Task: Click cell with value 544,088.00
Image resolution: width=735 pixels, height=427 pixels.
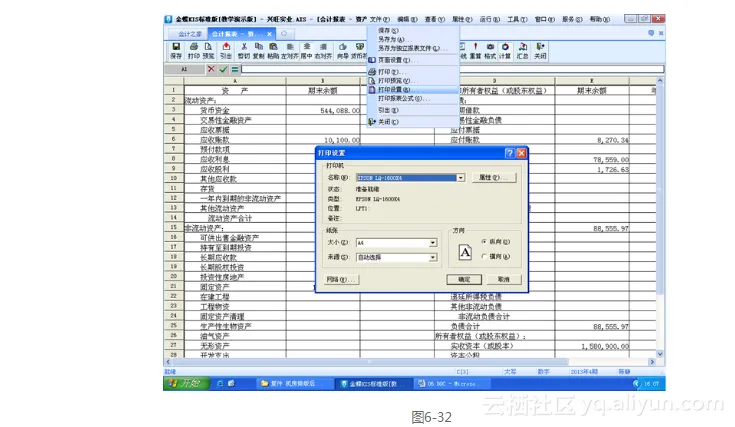Action: [323, 110]
